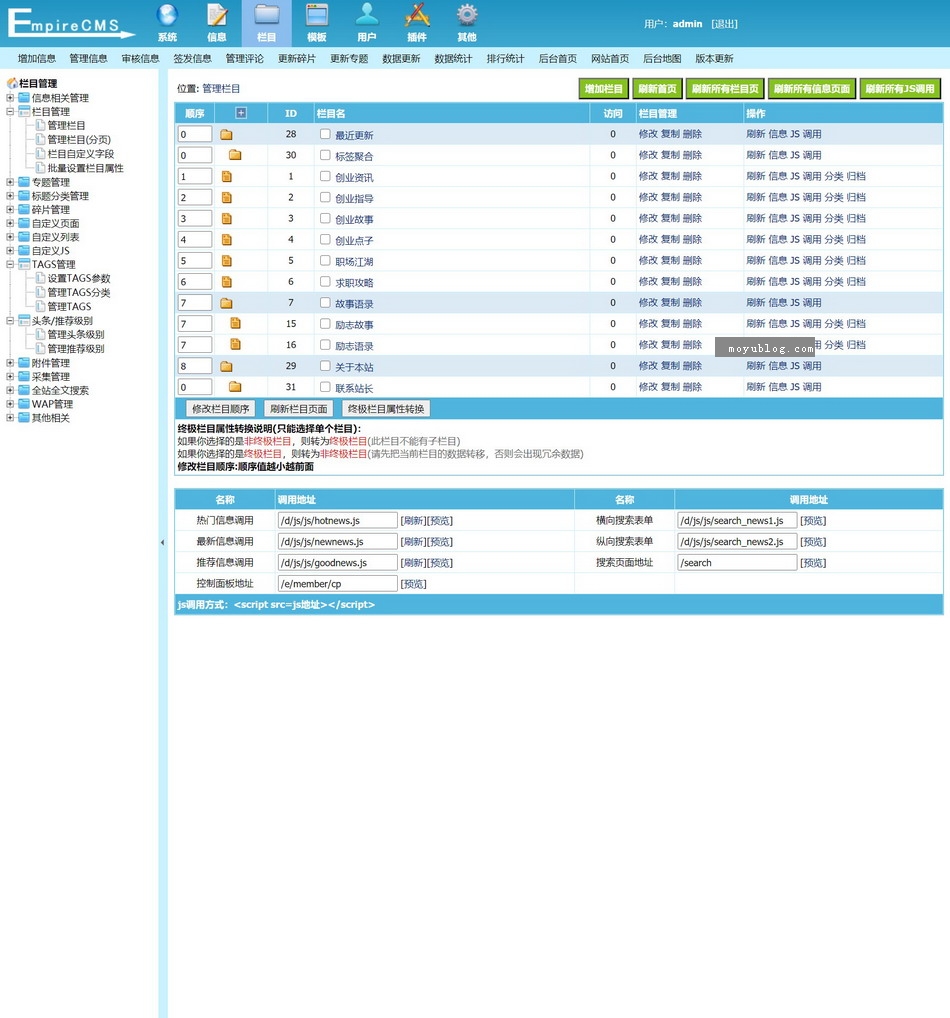Viewport: 950px width, 1018px height.
Task: Click the 终极栏目属性转换 button
Action: tap(386, 408)
